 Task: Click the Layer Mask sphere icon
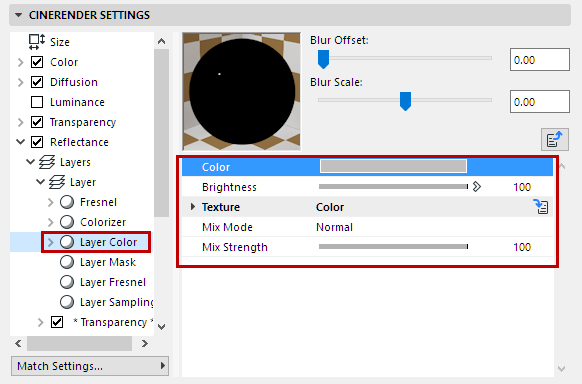(67, 262)
